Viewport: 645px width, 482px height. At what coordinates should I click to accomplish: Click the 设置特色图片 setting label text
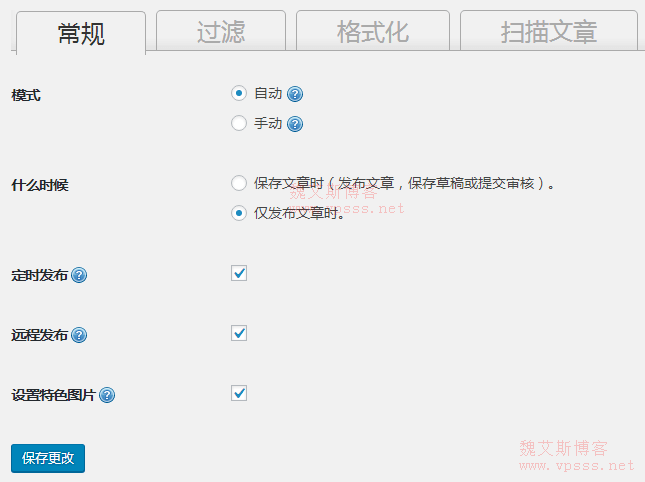53,396
